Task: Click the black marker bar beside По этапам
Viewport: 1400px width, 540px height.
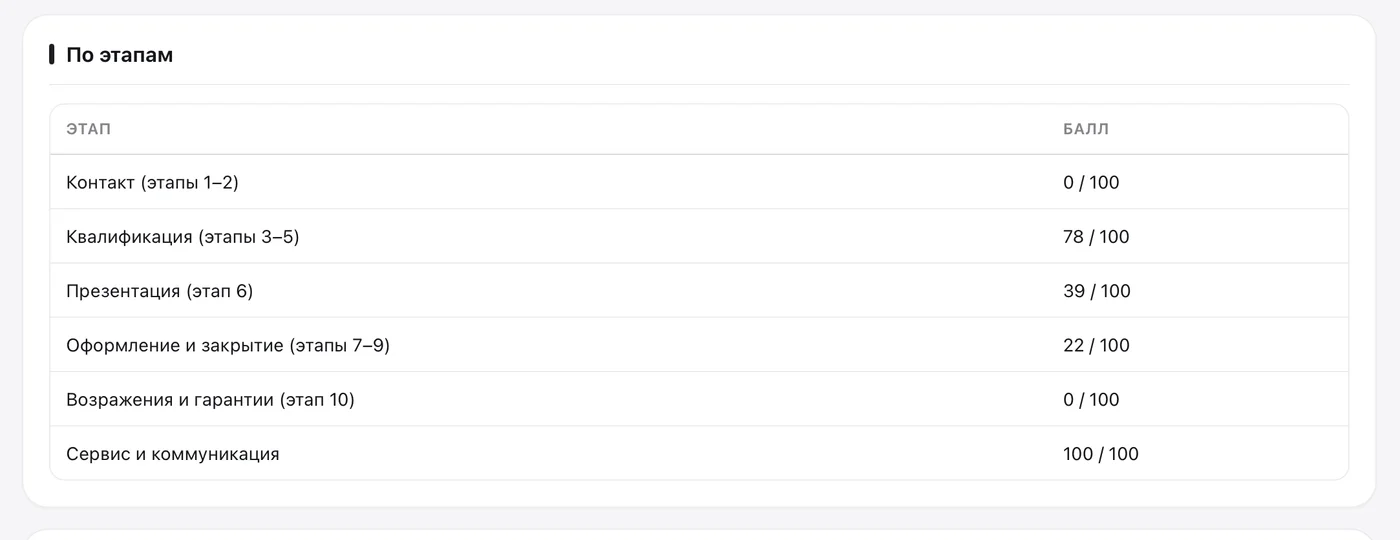Action: pos(52,55)
